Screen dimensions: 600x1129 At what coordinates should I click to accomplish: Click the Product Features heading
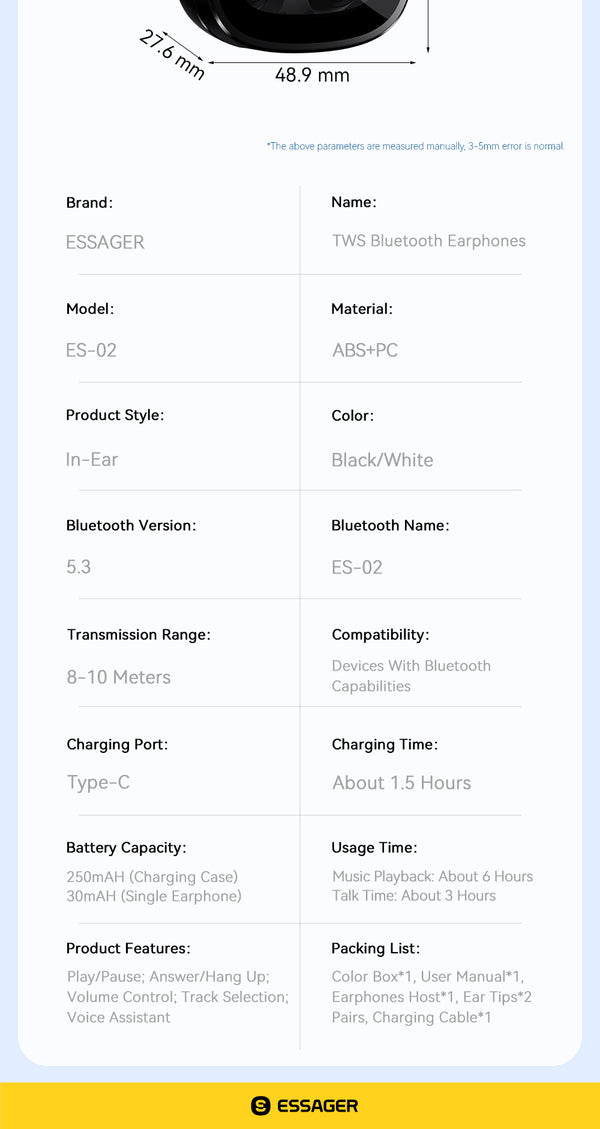tap(128, 948)
